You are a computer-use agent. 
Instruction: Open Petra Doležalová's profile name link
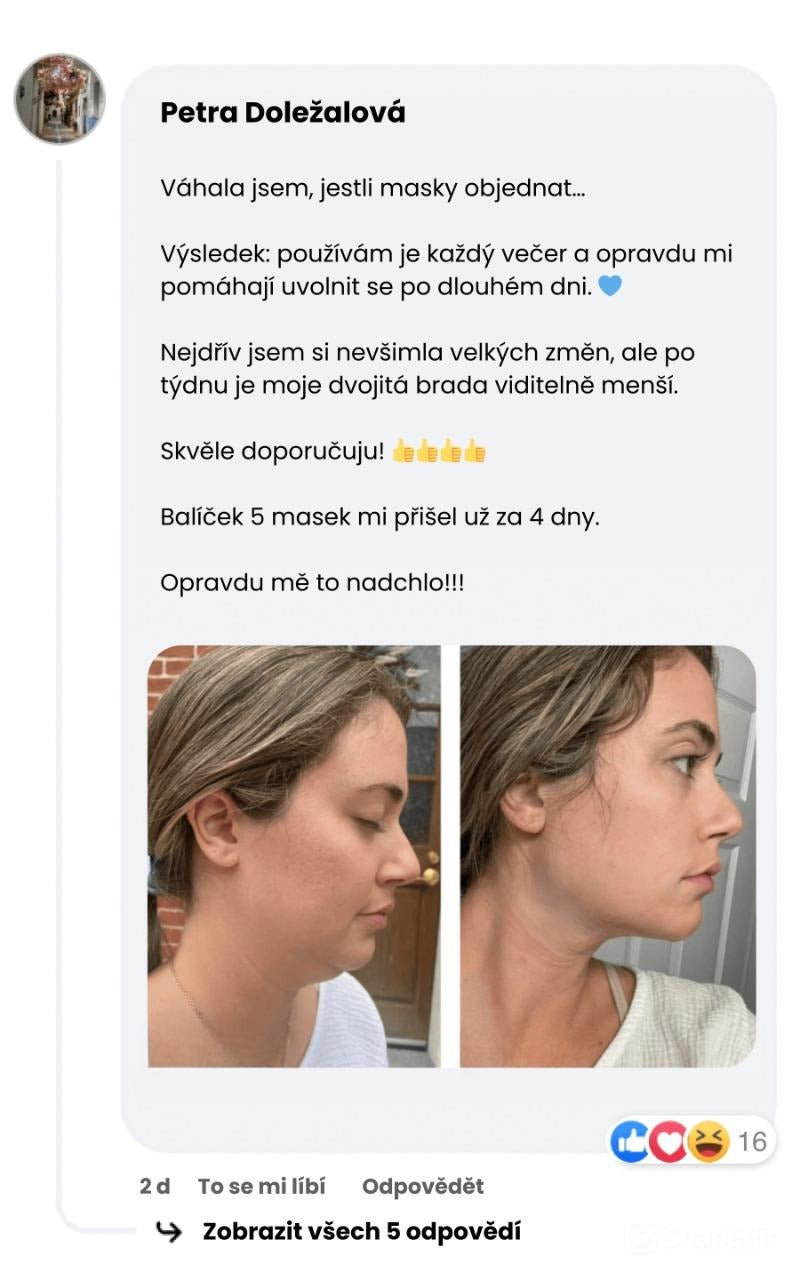pos(282,113)
